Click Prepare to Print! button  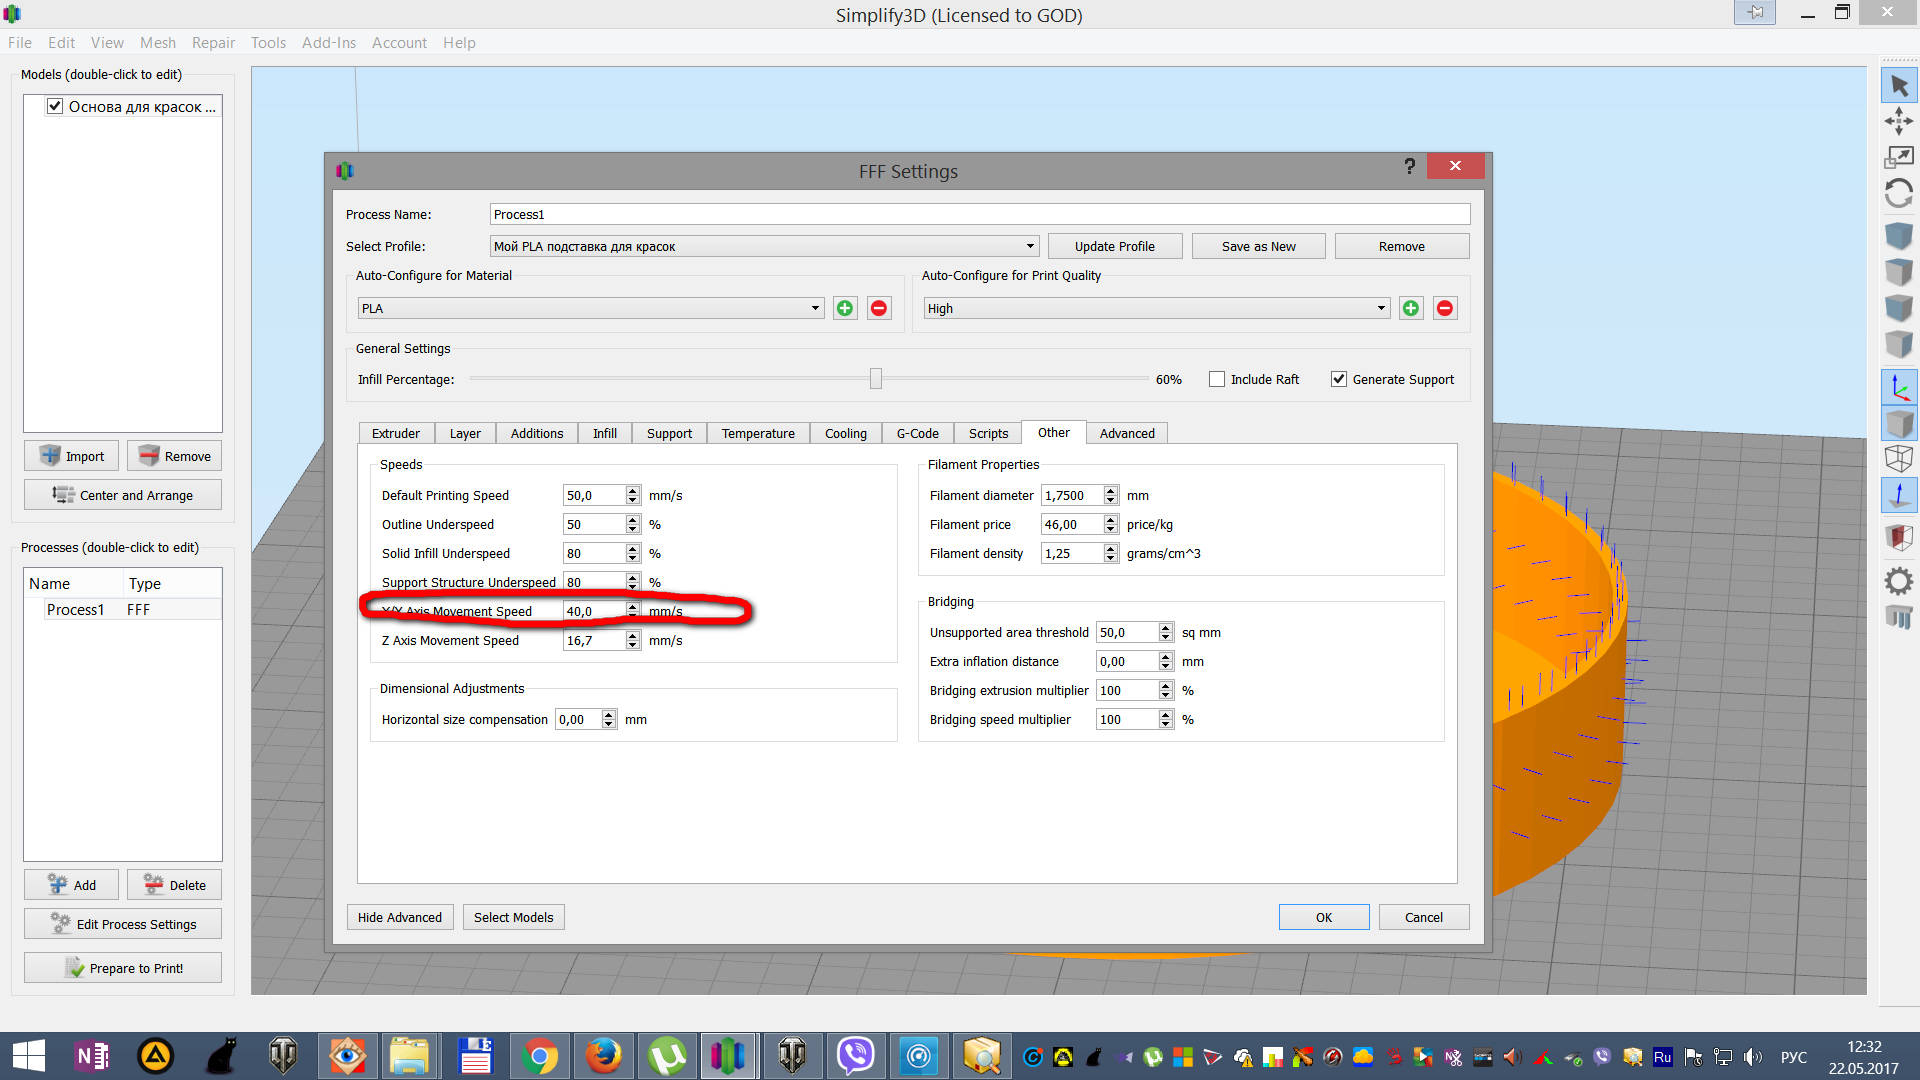pos(123,968)
